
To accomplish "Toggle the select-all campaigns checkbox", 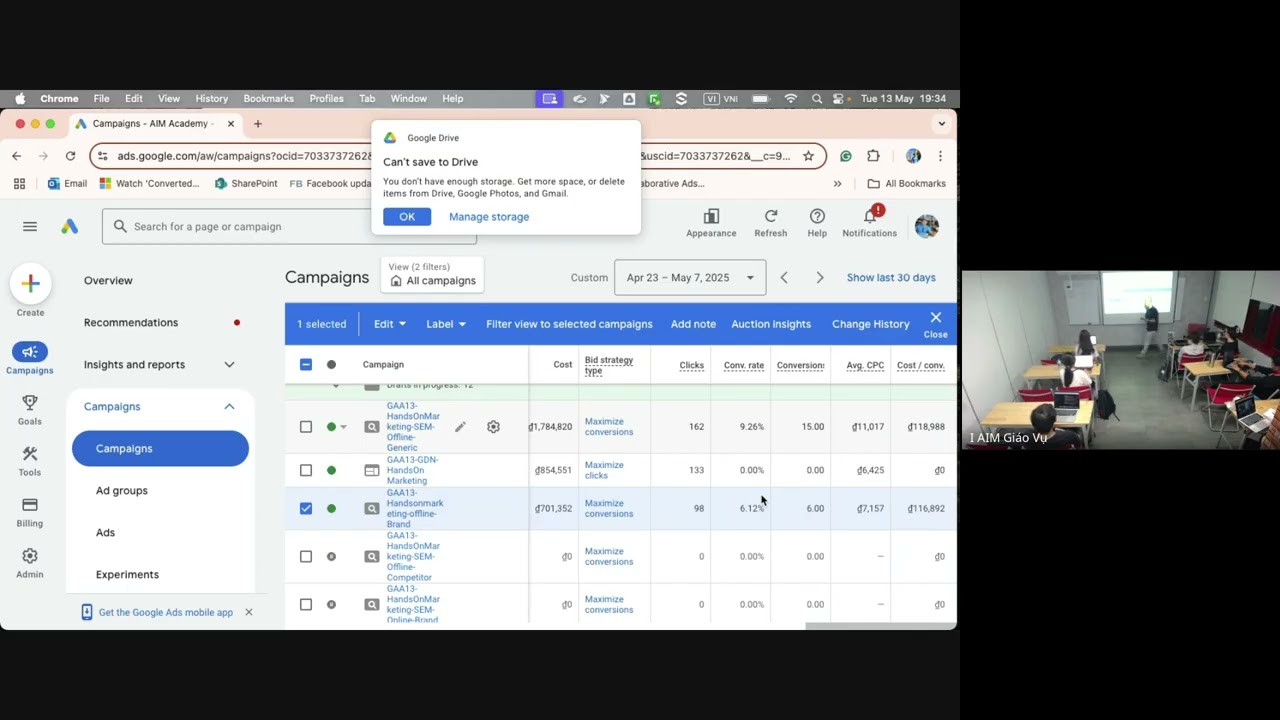I will pos(306,365).
